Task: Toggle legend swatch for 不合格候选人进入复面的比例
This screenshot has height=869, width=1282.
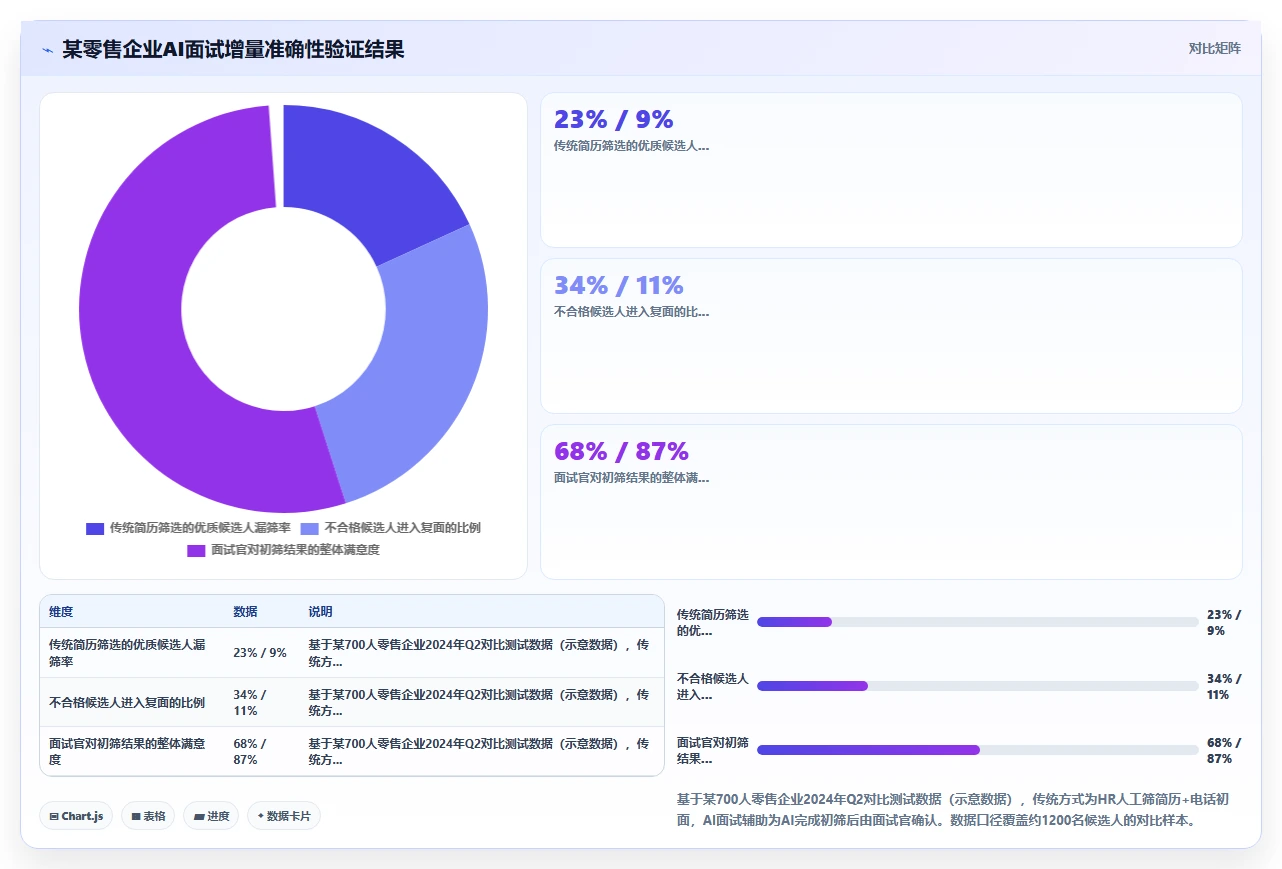Action: [x=310, y=528]
